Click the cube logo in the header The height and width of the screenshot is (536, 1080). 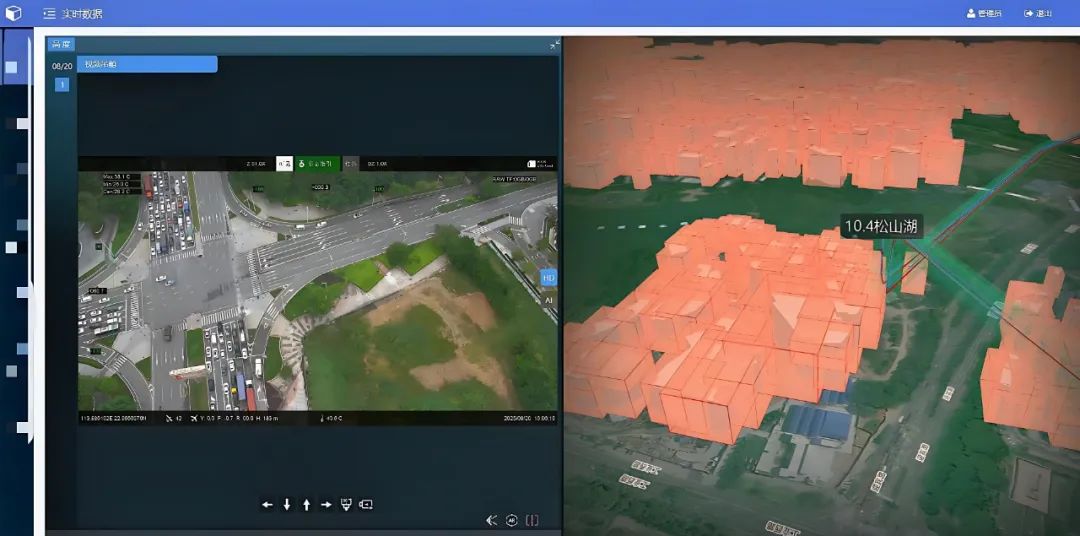(x=13, y=13)
